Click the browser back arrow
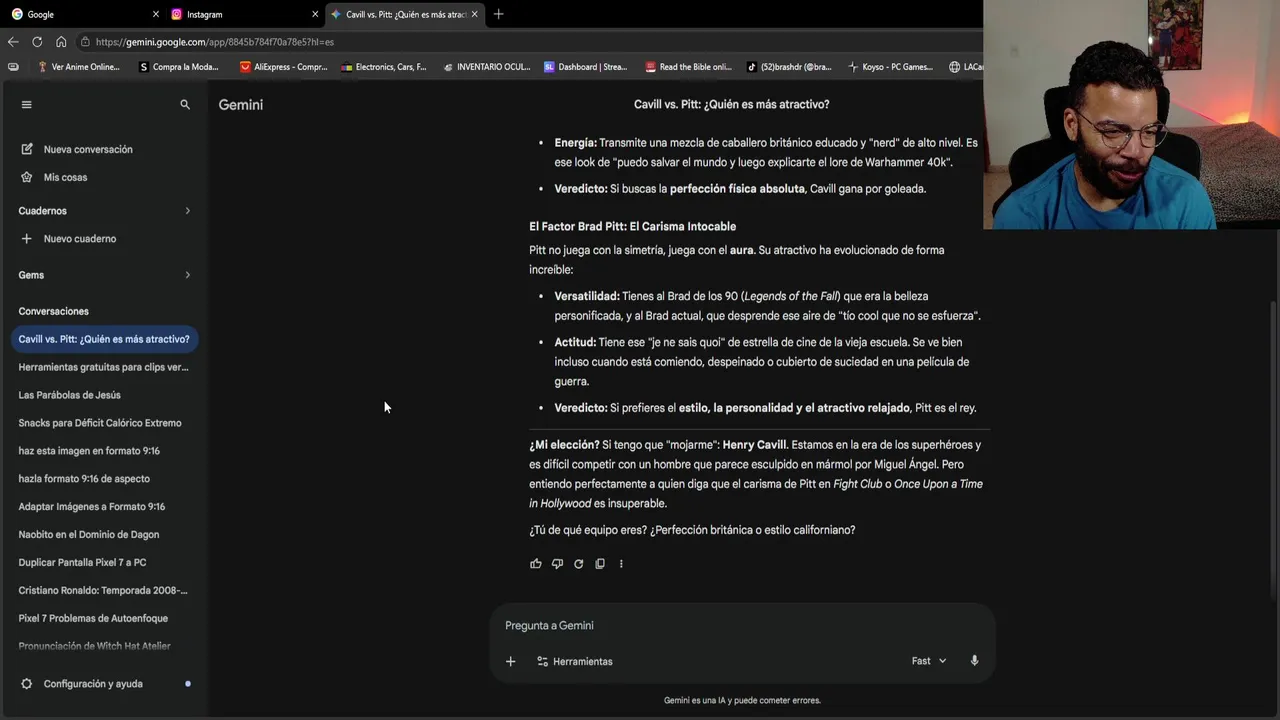 pos(13,42)
